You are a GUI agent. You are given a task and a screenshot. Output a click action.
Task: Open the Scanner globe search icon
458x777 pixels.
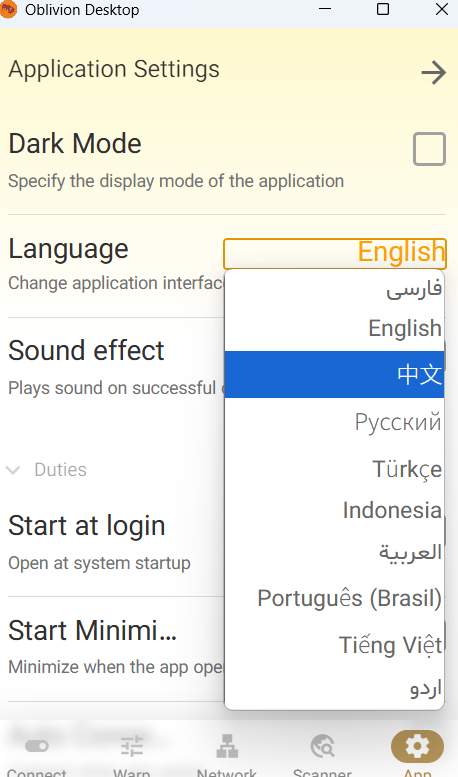322,746
